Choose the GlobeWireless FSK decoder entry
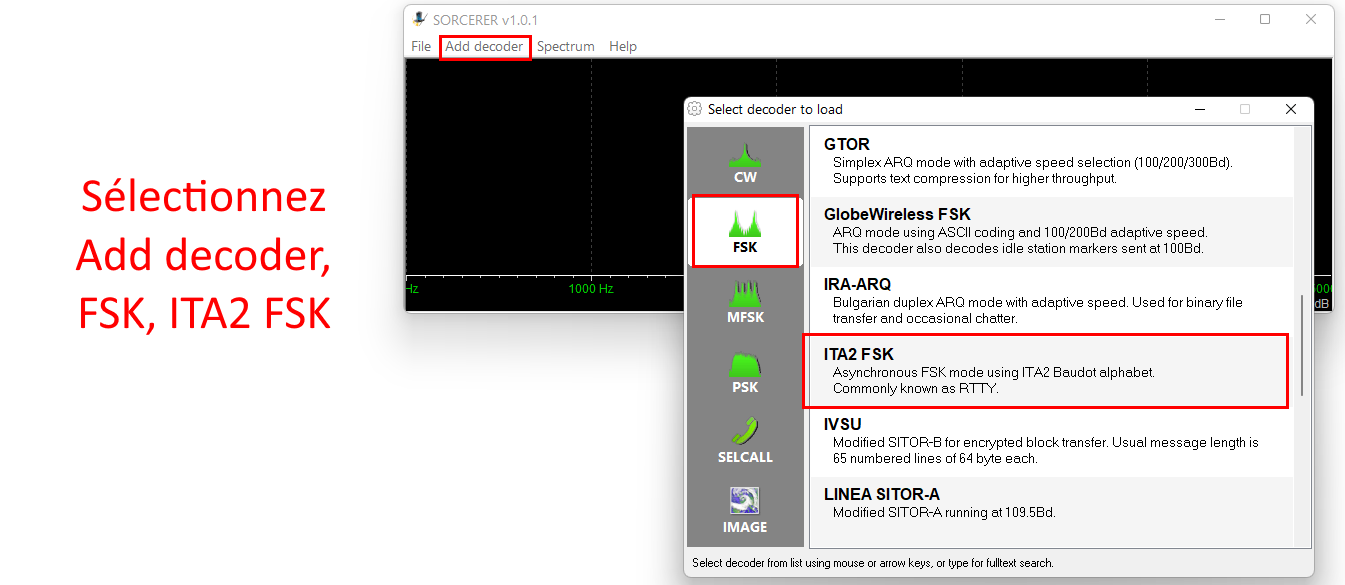Viewport: 1345px width, 585px height. coord(1051,231)
